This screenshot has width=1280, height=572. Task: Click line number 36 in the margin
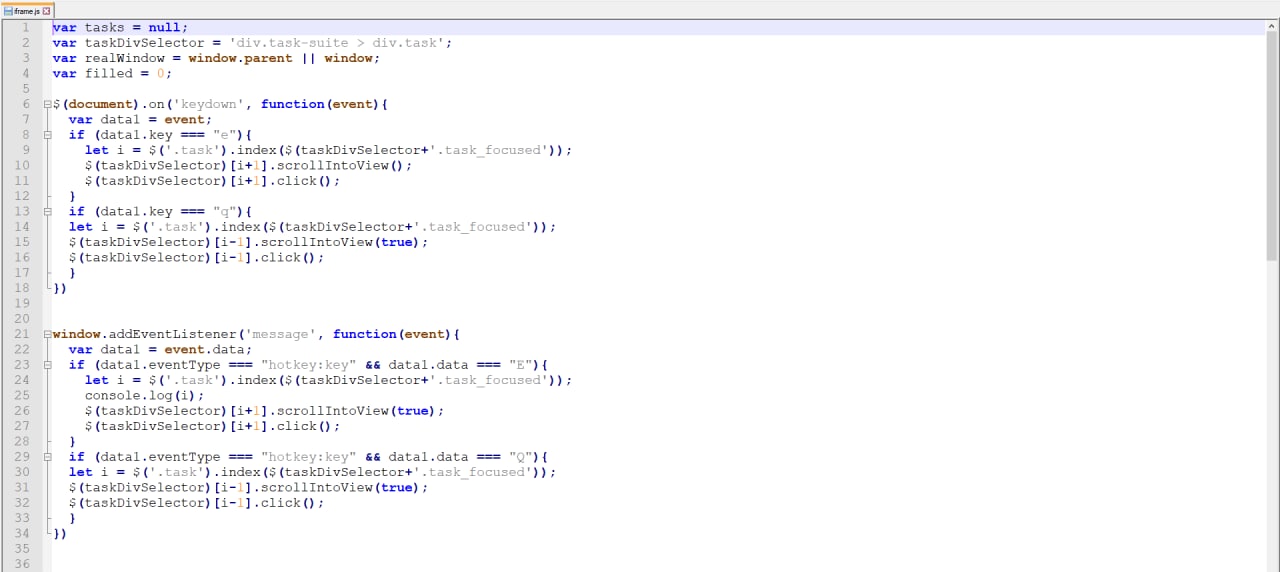[23, 564]
